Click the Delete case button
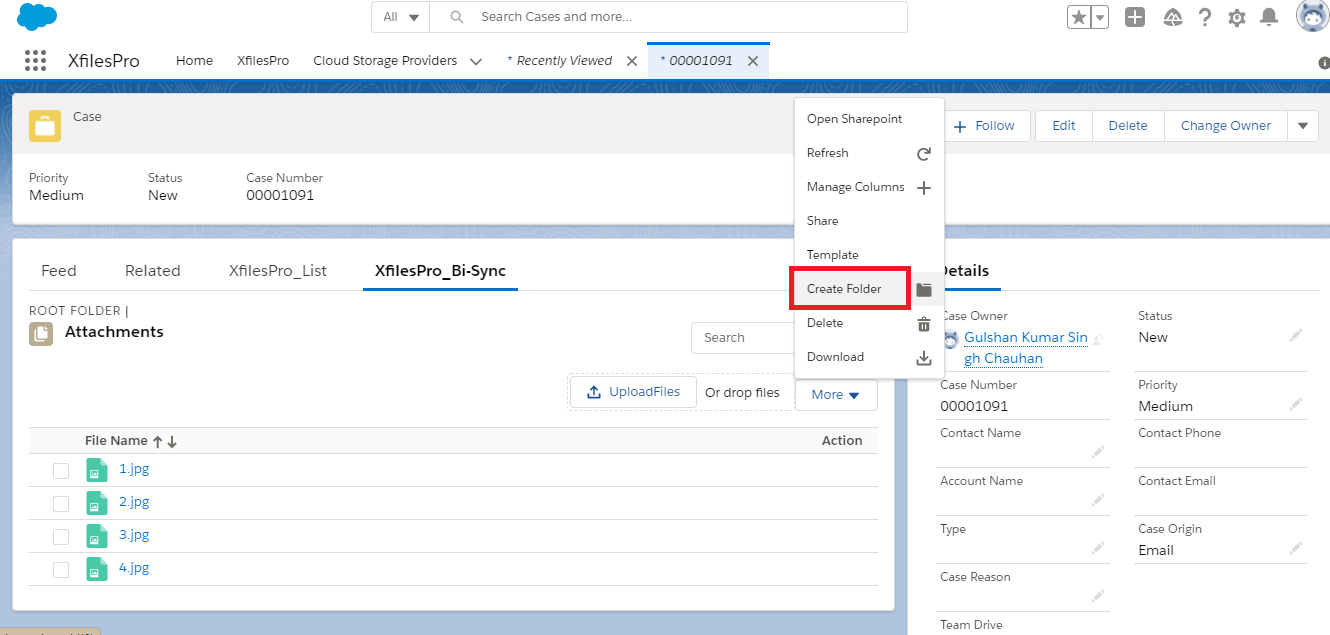Screen dimensions: 1330x635 (1128, 126)
